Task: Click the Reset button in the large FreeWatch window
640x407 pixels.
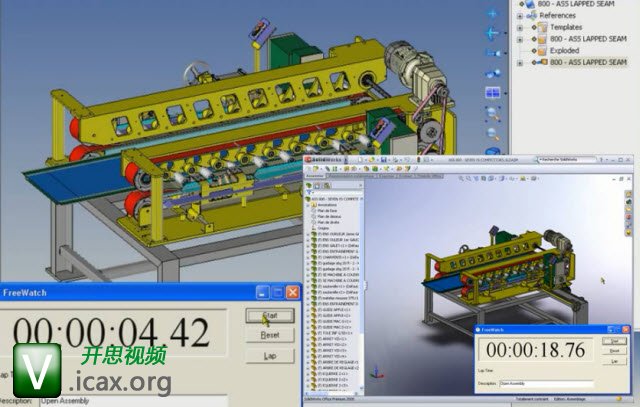Action: click(x=270, y=335)
